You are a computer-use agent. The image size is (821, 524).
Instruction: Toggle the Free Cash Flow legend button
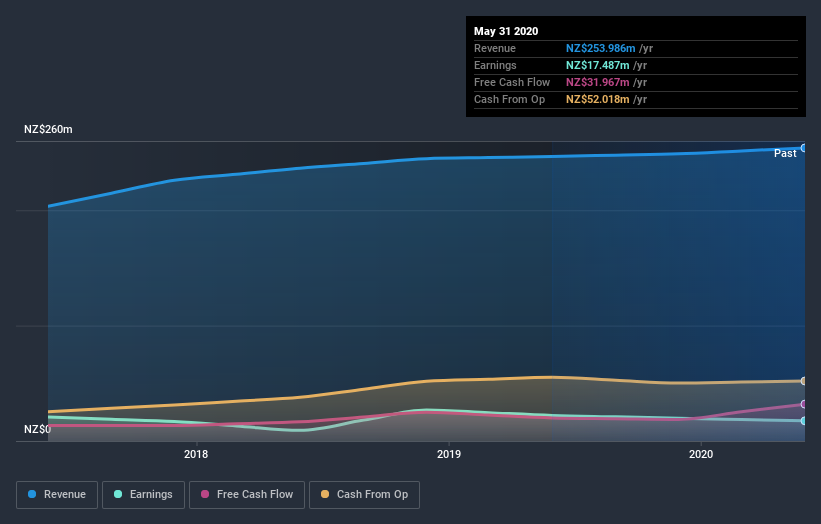[247, 495]
